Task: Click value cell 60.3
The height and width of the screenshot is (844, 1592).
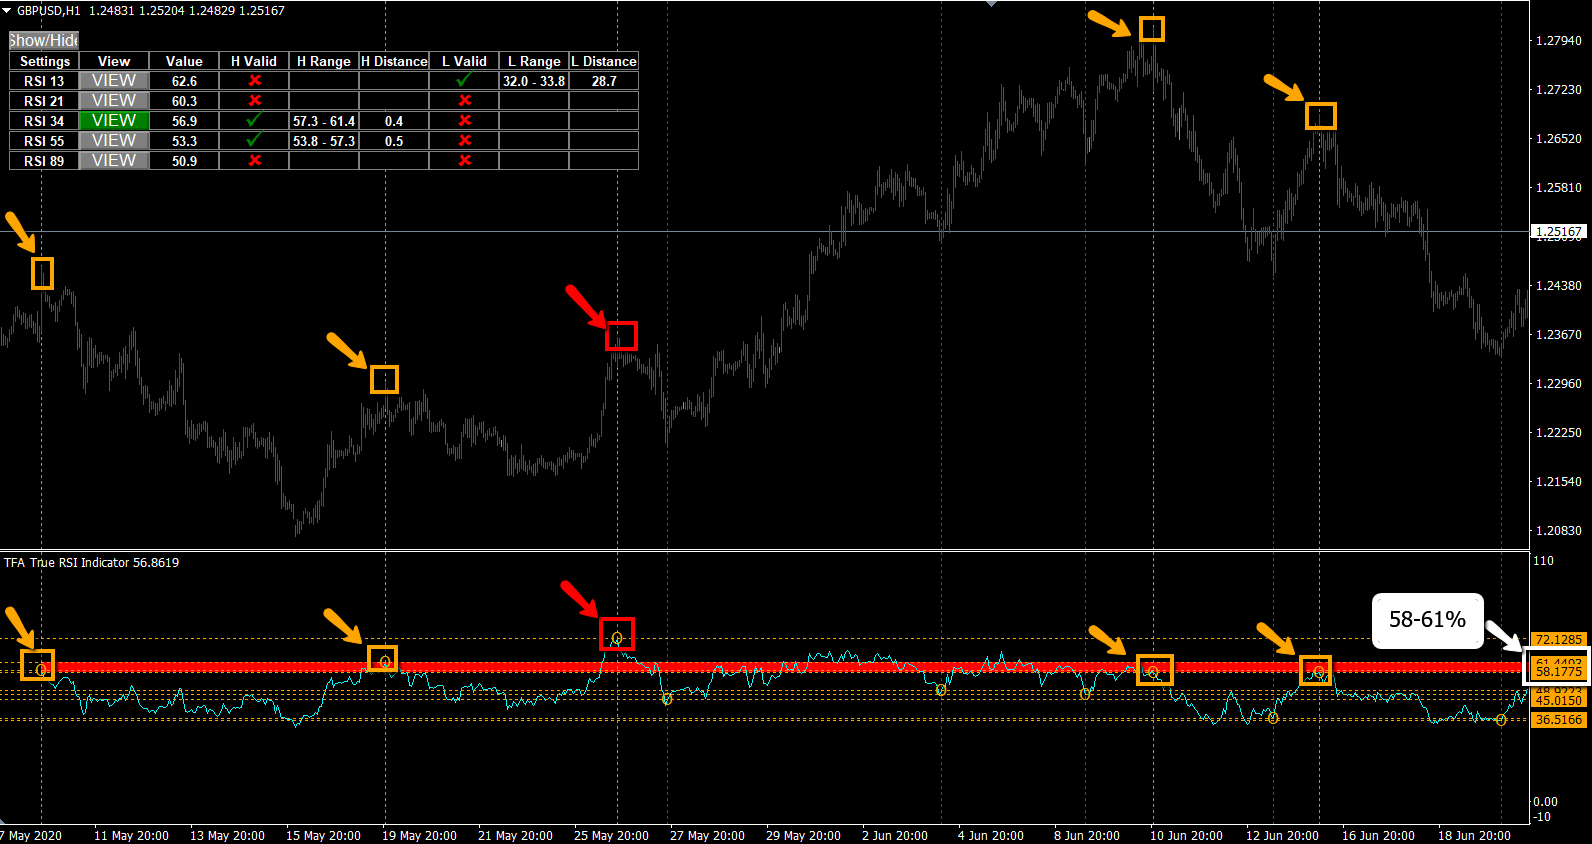Action: (184, 101)
